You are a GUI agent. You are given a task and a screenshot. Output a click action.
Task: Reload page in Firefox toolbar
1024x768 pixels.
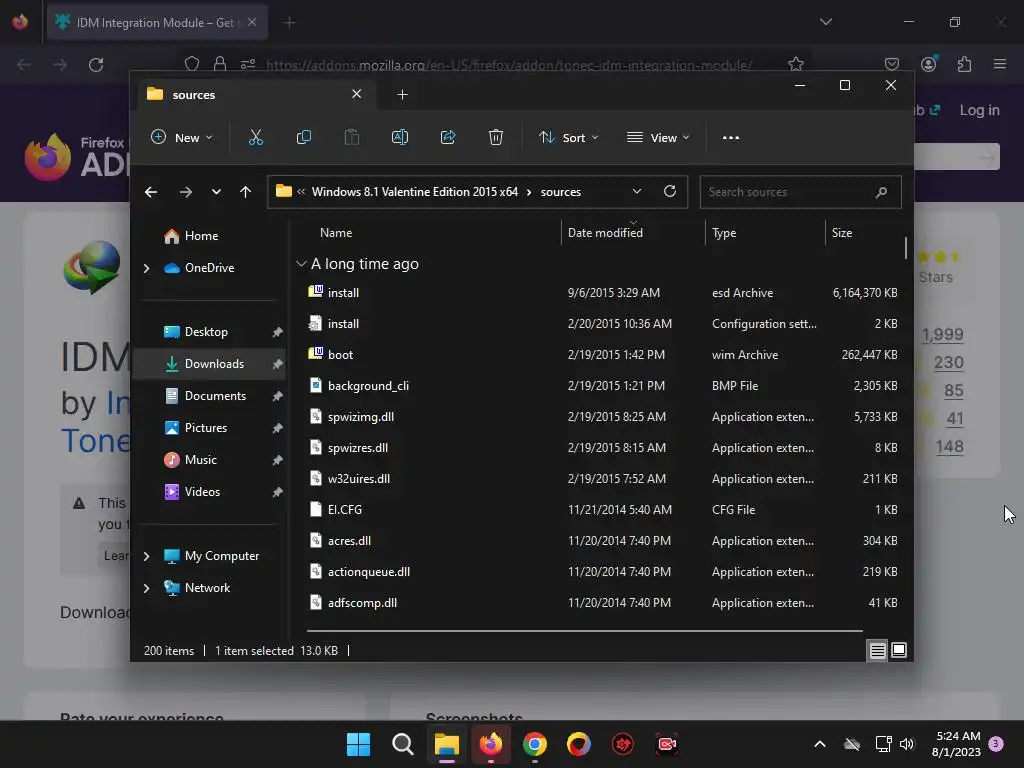pos(96,65)
